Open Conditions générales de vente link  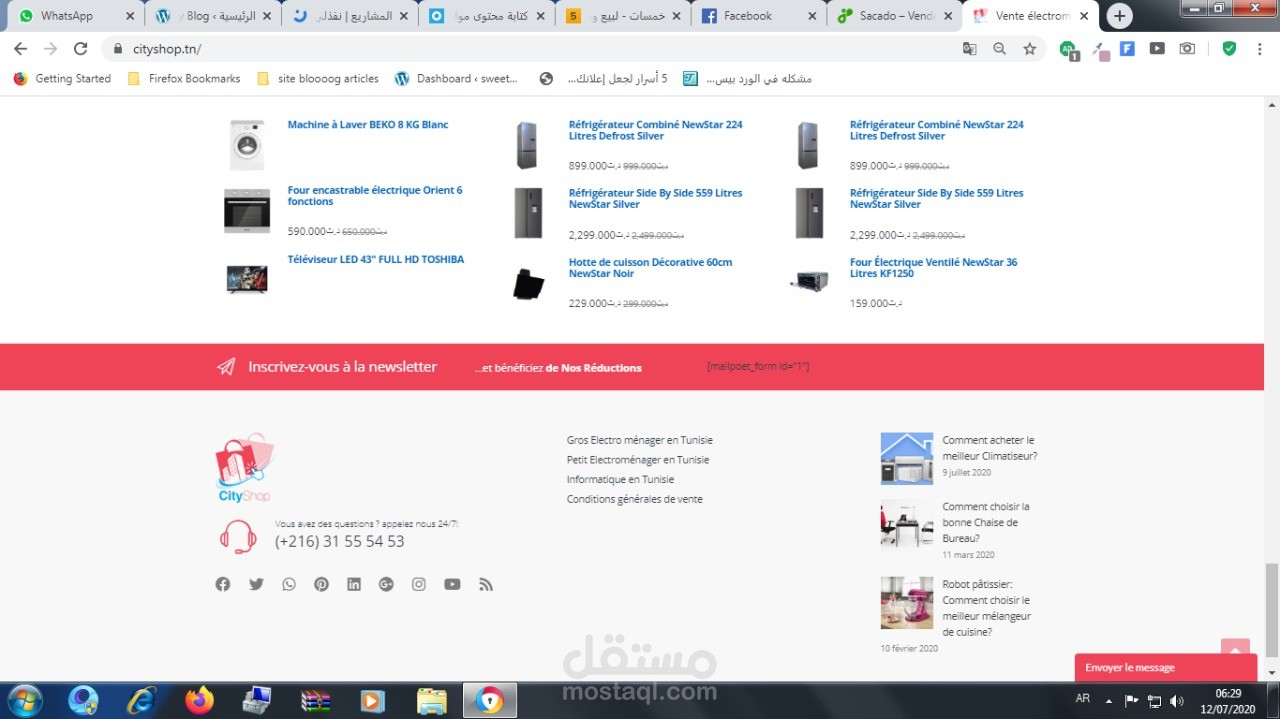(x=635, y=499)
